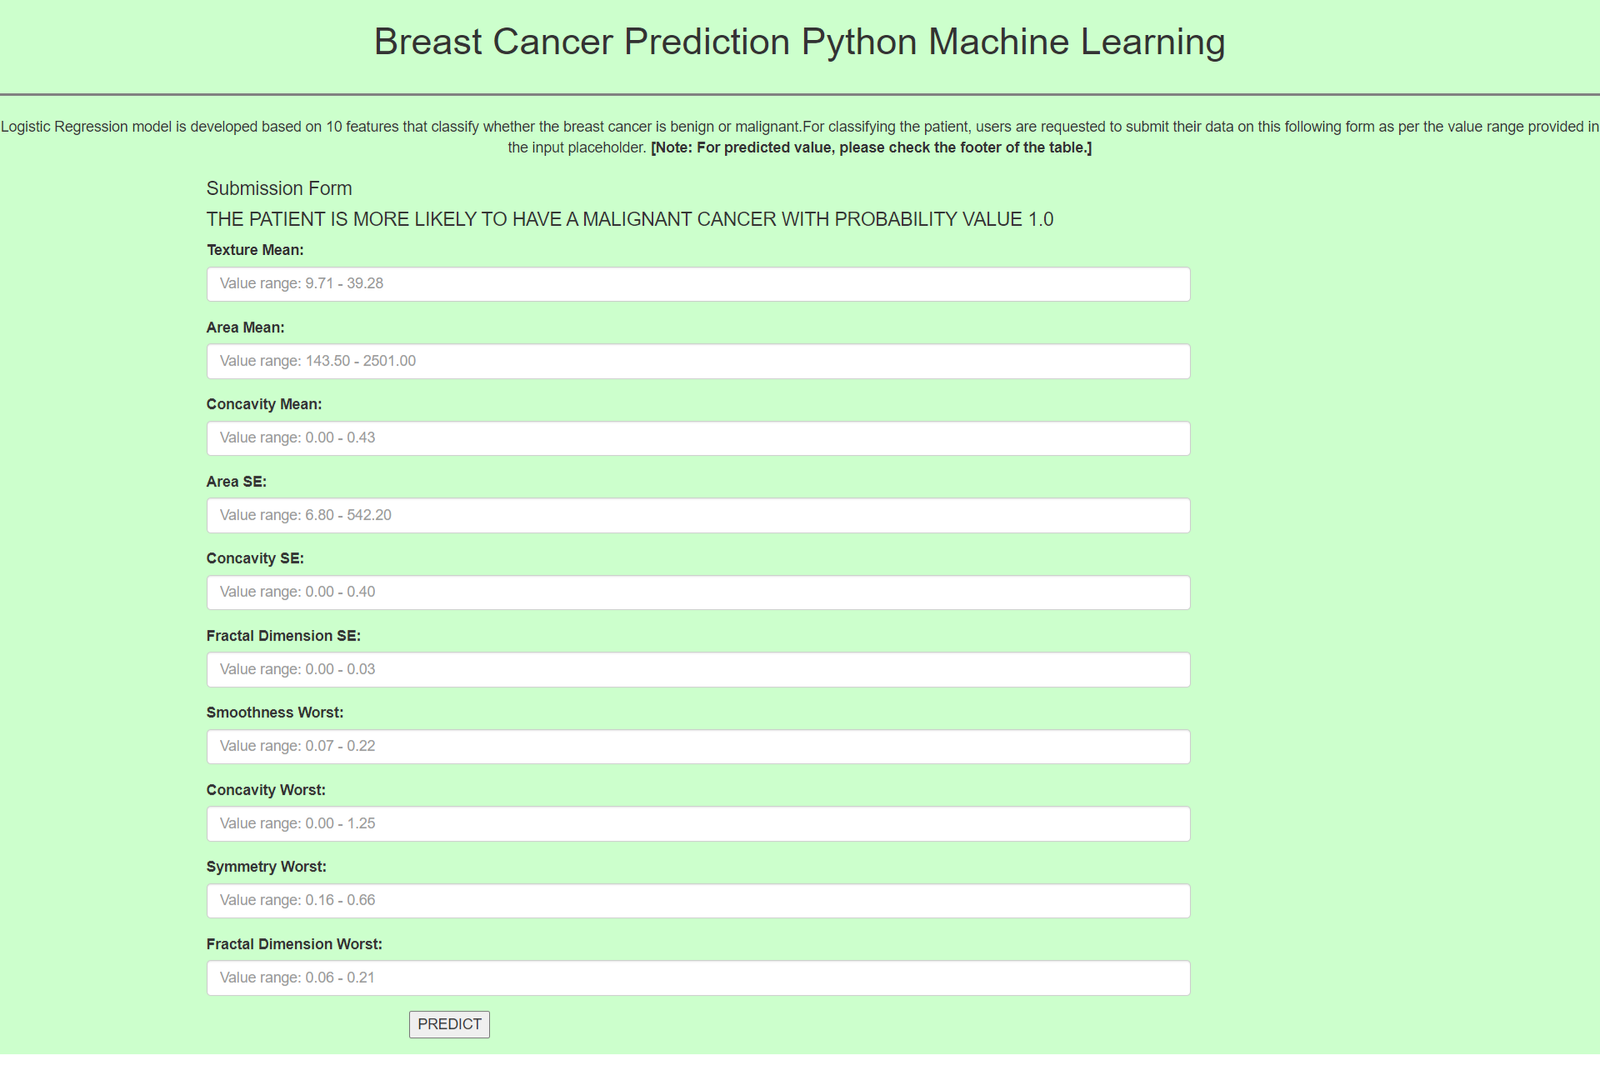This screenshot has height=1075, width=1600.
Task: Focus the Concavity SE input box
Action: click(x=698, y=592)
